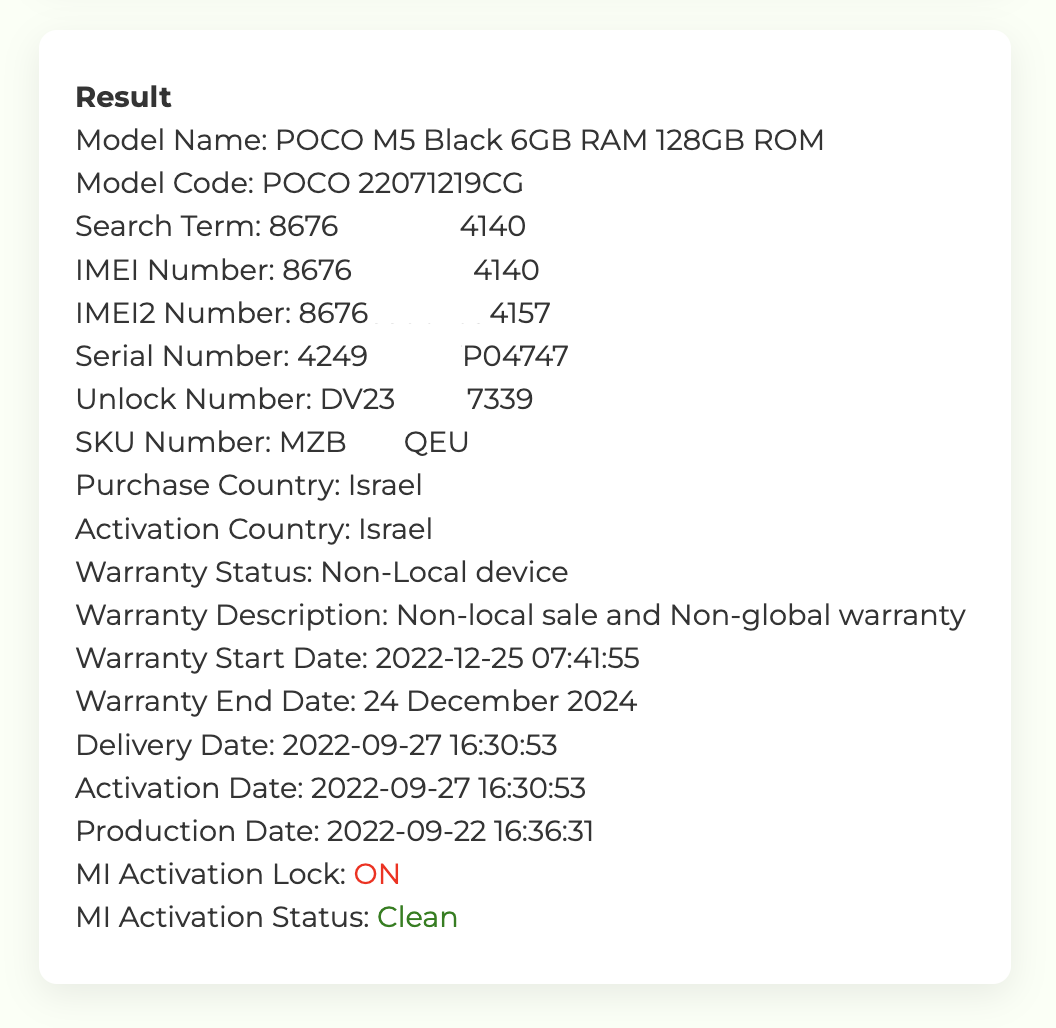Click the green Clean status value
The width and height of the screenshot is (1056, 1028).
click(x=418, y=918)
